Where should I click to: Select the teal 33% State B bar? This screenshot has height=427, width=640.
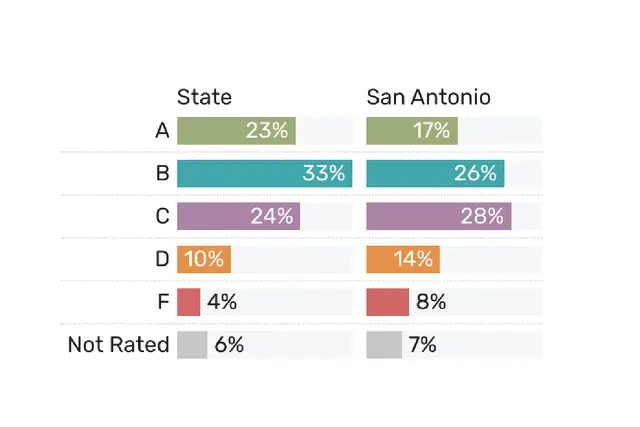tap(264, 173)
